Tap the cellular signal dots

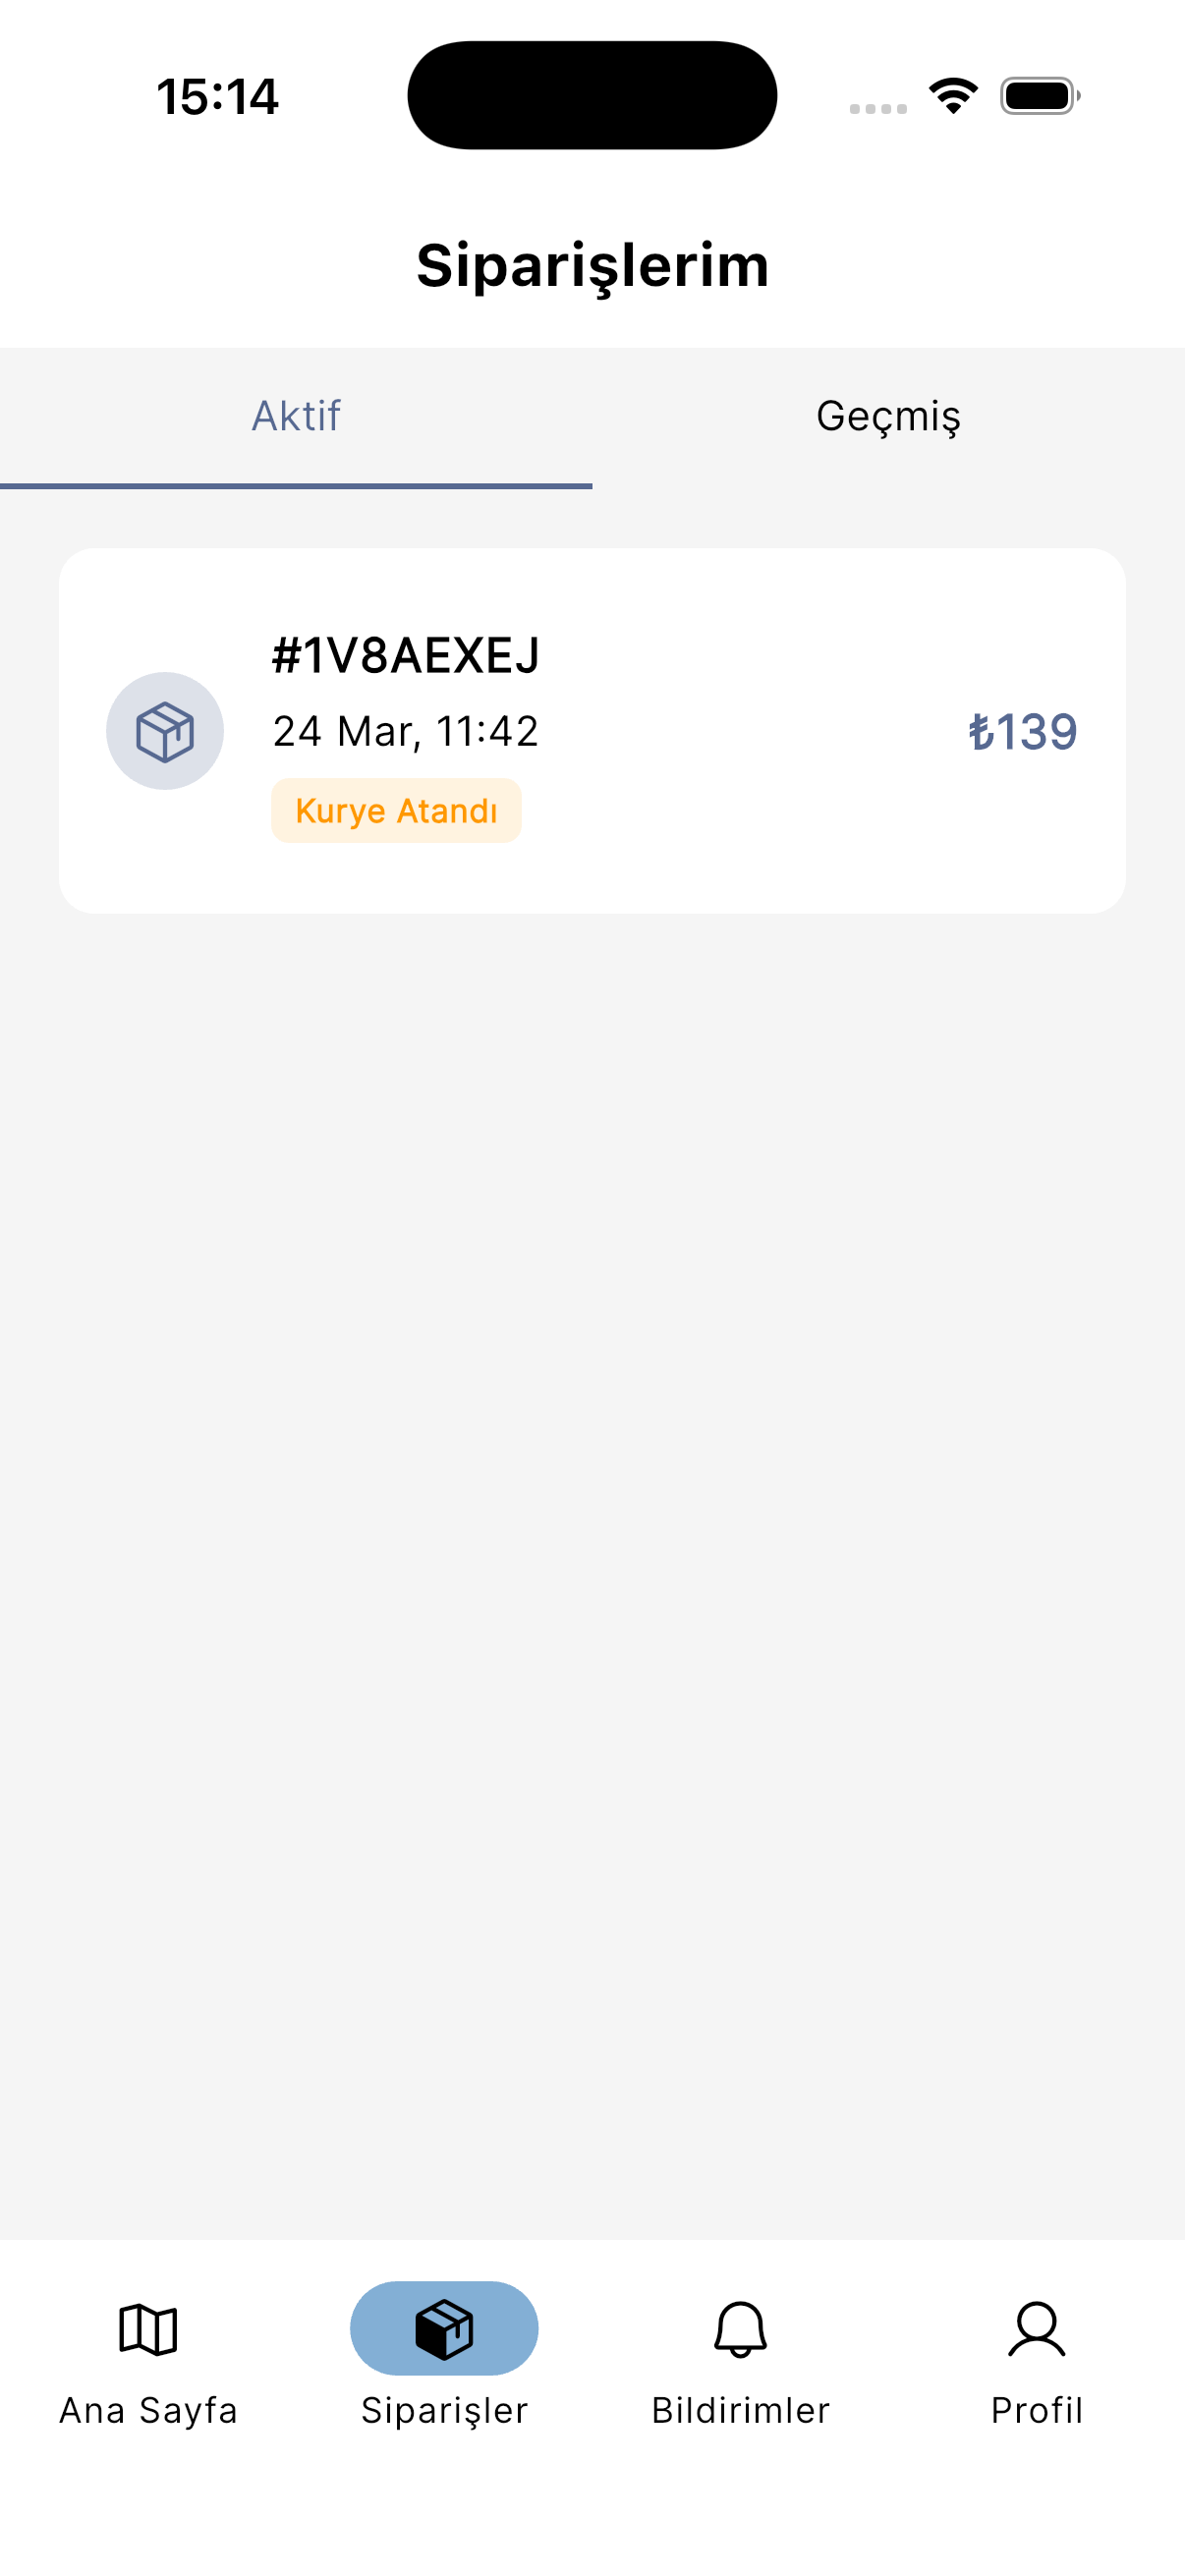878,108
